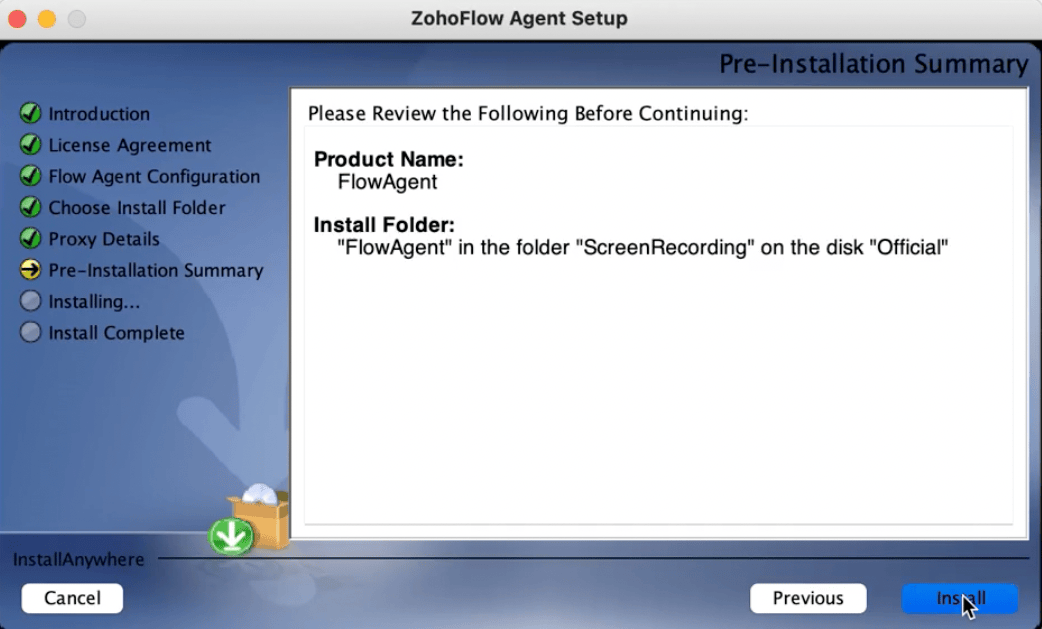
Task: Cancel the ZohoFlow Agent setup
Action: point(72,598)
